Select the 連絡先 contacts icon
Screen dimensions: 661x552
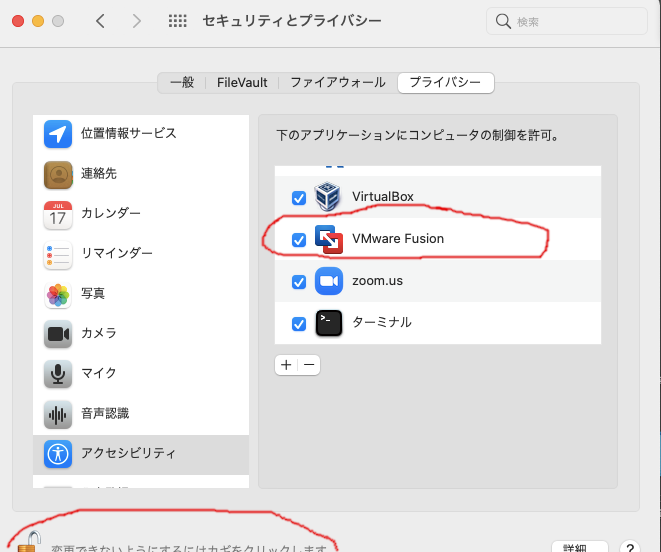pos(58,174)
